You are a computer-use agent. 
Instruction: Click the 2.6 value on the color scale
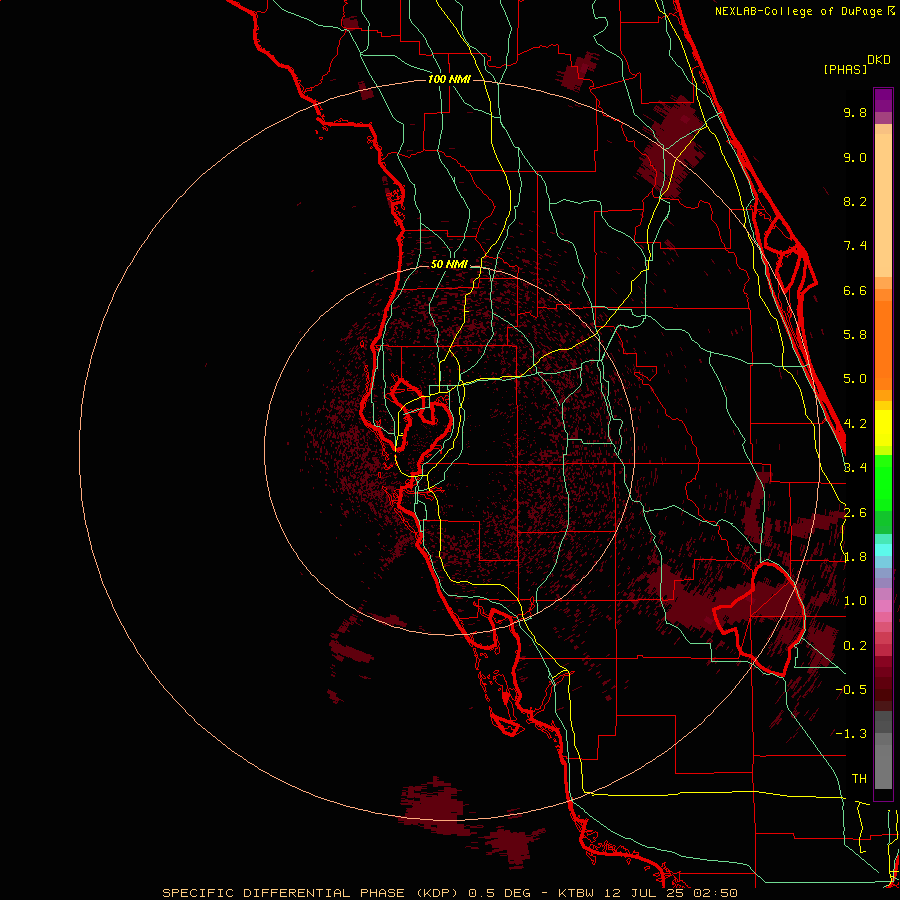click(x=855, y=513)
